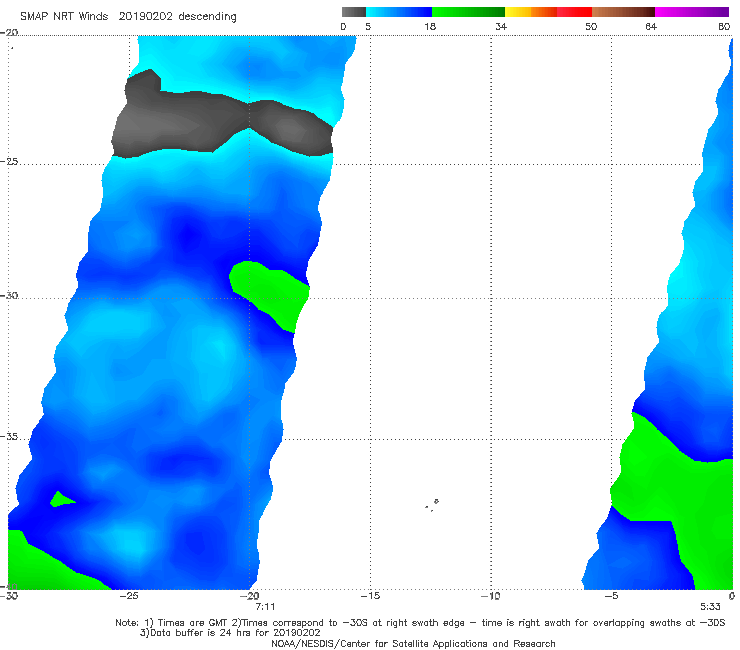Screen dimensions: 740x650
Task: Click the note line beginning 'Note: 1) Times are GMT'
Action: coord(420,623)
